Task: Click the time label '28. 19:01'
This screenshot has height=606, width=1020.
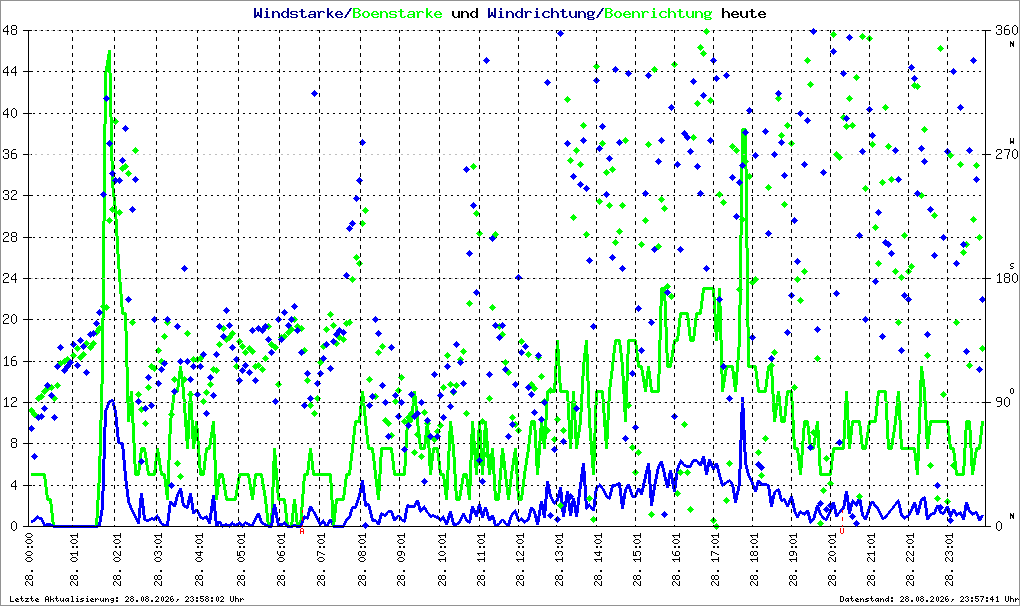Action: point(794,559)
